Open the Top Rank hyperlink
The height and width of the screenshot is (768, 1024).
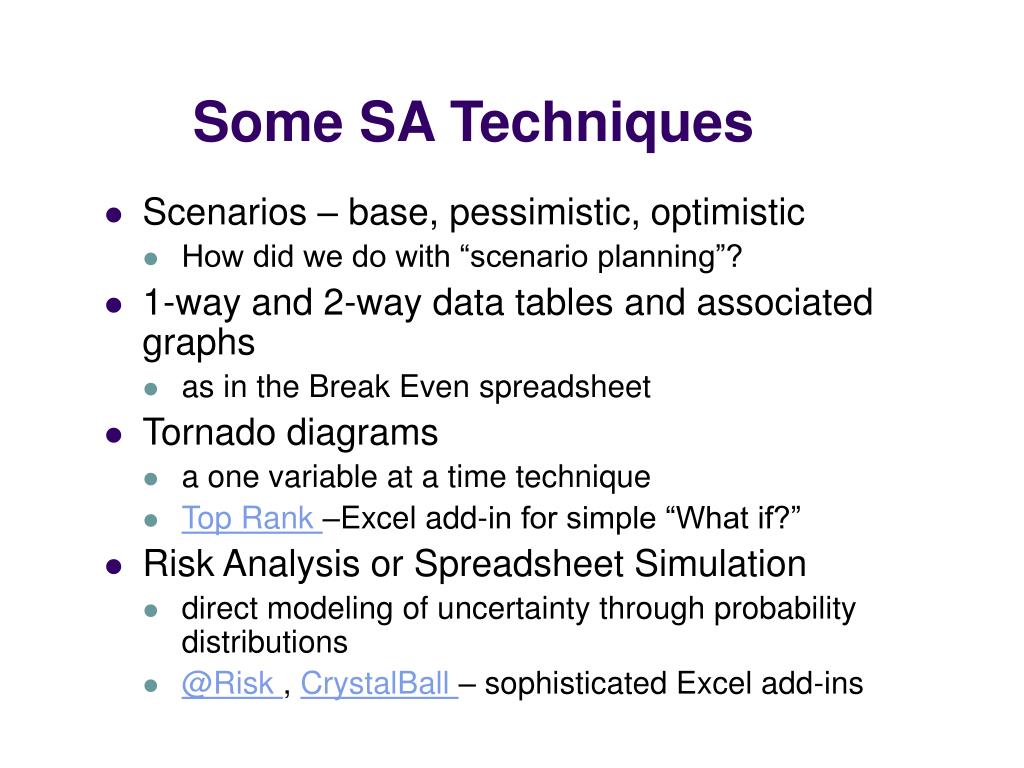point(251,519)
